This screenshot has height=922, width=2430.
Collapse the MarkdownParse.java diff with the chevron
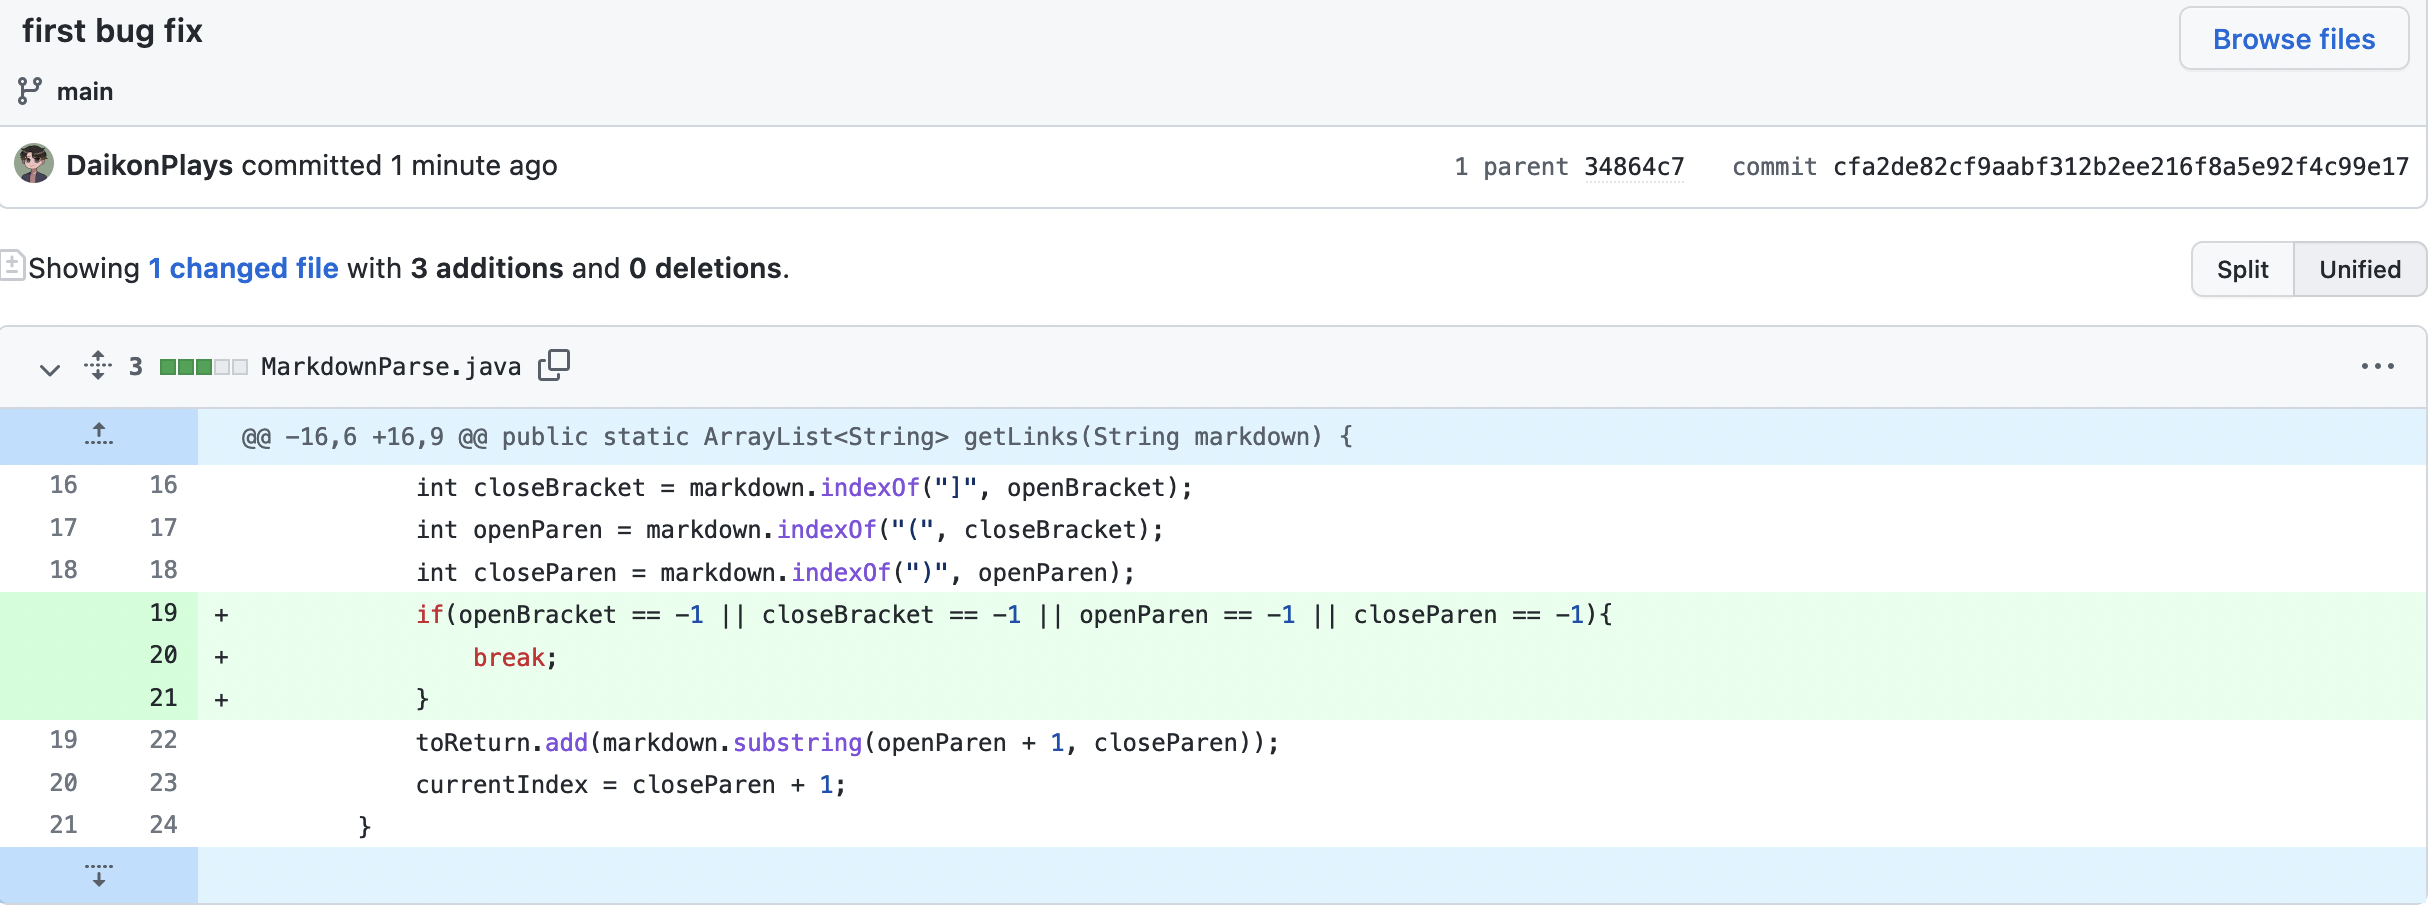[49, 368]
